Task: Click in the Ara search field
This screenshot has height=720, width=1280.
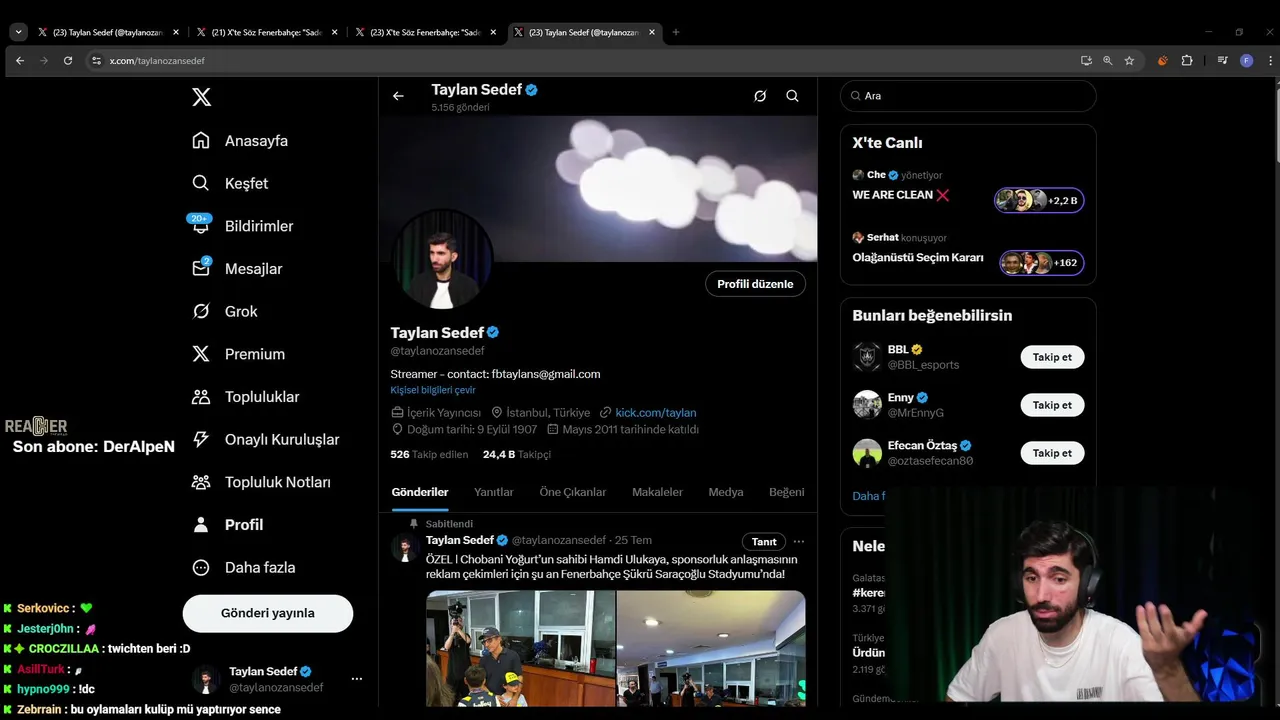Action: (x=968, y=96)
